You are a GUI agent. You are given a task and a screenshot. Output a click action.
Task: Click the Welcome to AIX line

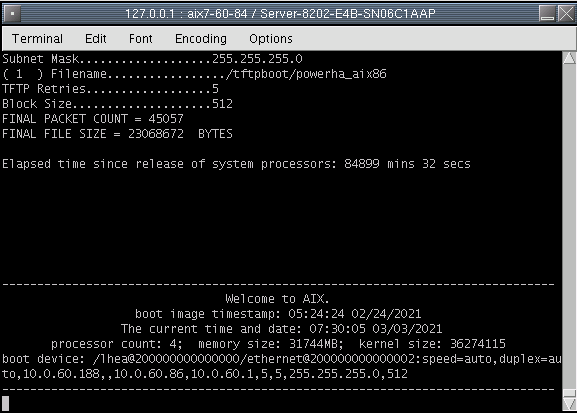[277, 299]
